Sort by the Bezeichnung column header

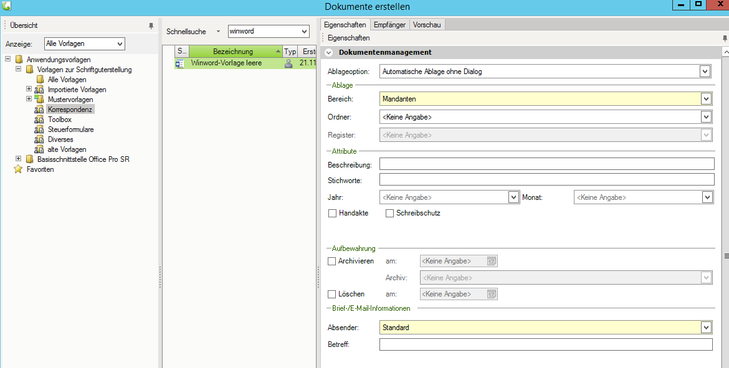(x=236, y=52)
